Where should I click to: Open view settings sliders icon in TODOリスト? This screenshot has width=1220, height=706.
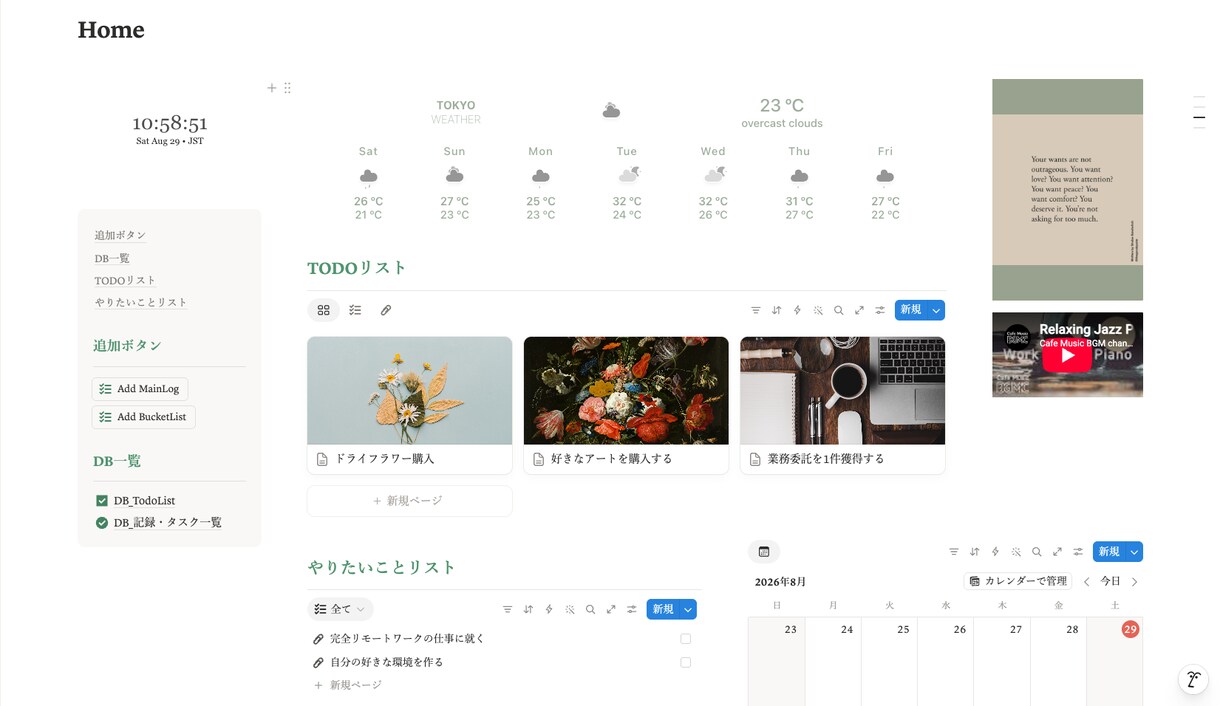coord(880,310)
